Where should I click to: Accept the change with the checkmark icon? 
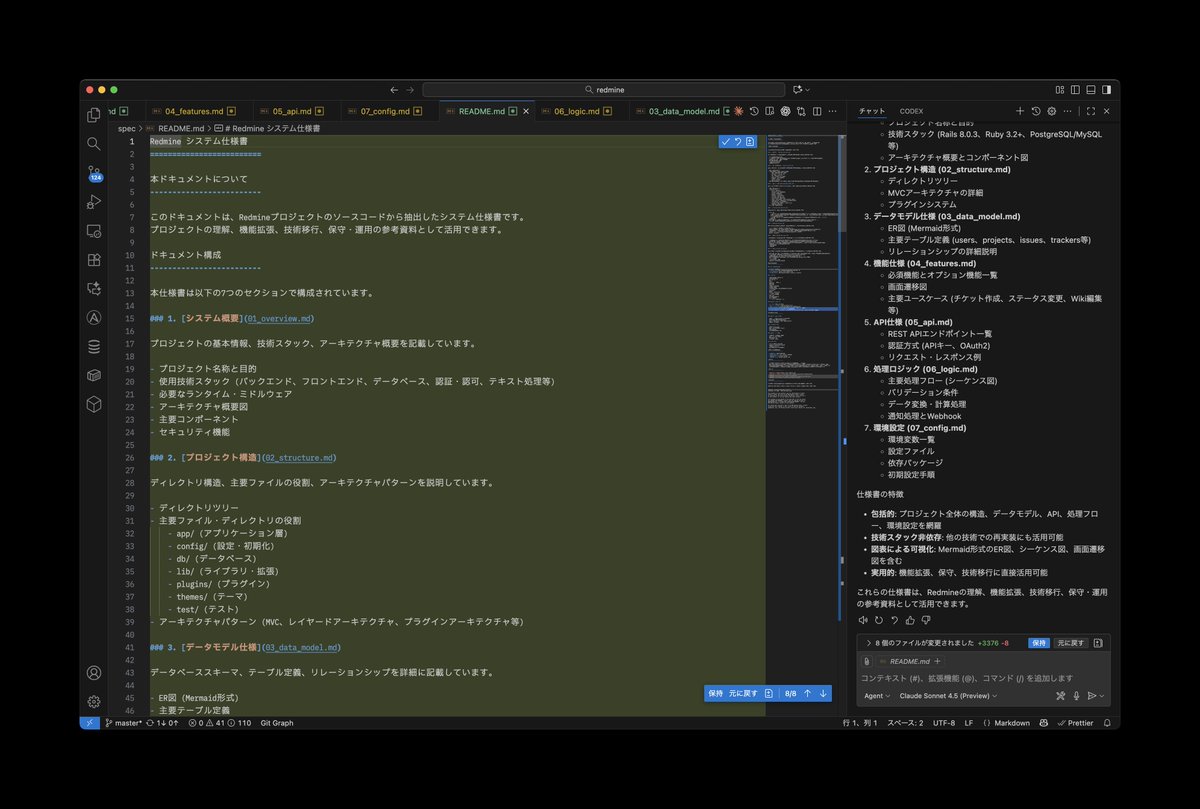[726, 142]
